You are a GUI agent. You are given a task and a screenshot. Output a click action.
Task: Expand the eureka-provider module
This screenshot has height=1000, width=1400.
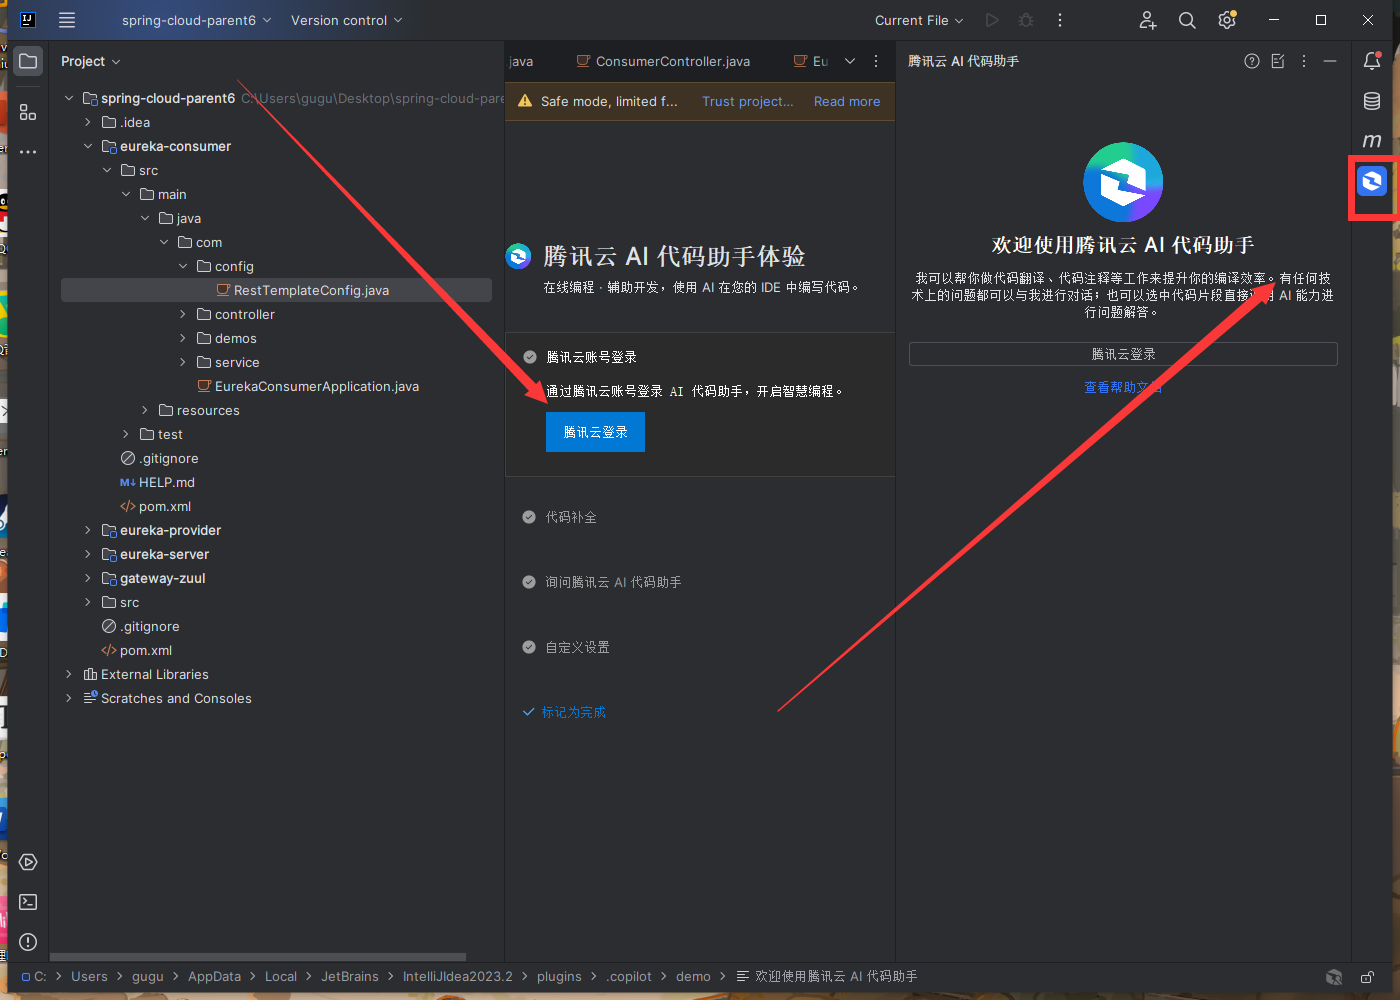[88, 530]
